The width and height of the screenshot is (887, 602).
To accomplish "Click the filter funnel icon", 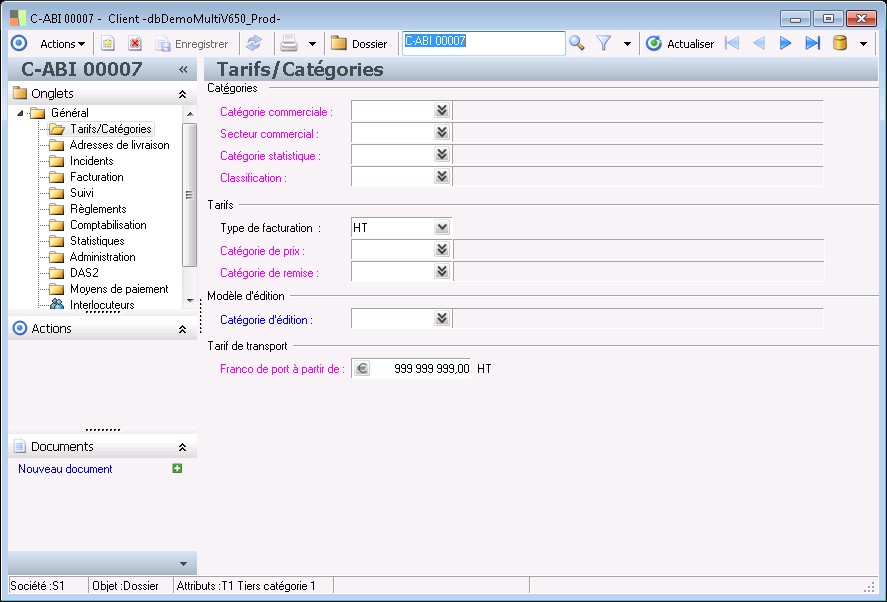I will 604,43.
